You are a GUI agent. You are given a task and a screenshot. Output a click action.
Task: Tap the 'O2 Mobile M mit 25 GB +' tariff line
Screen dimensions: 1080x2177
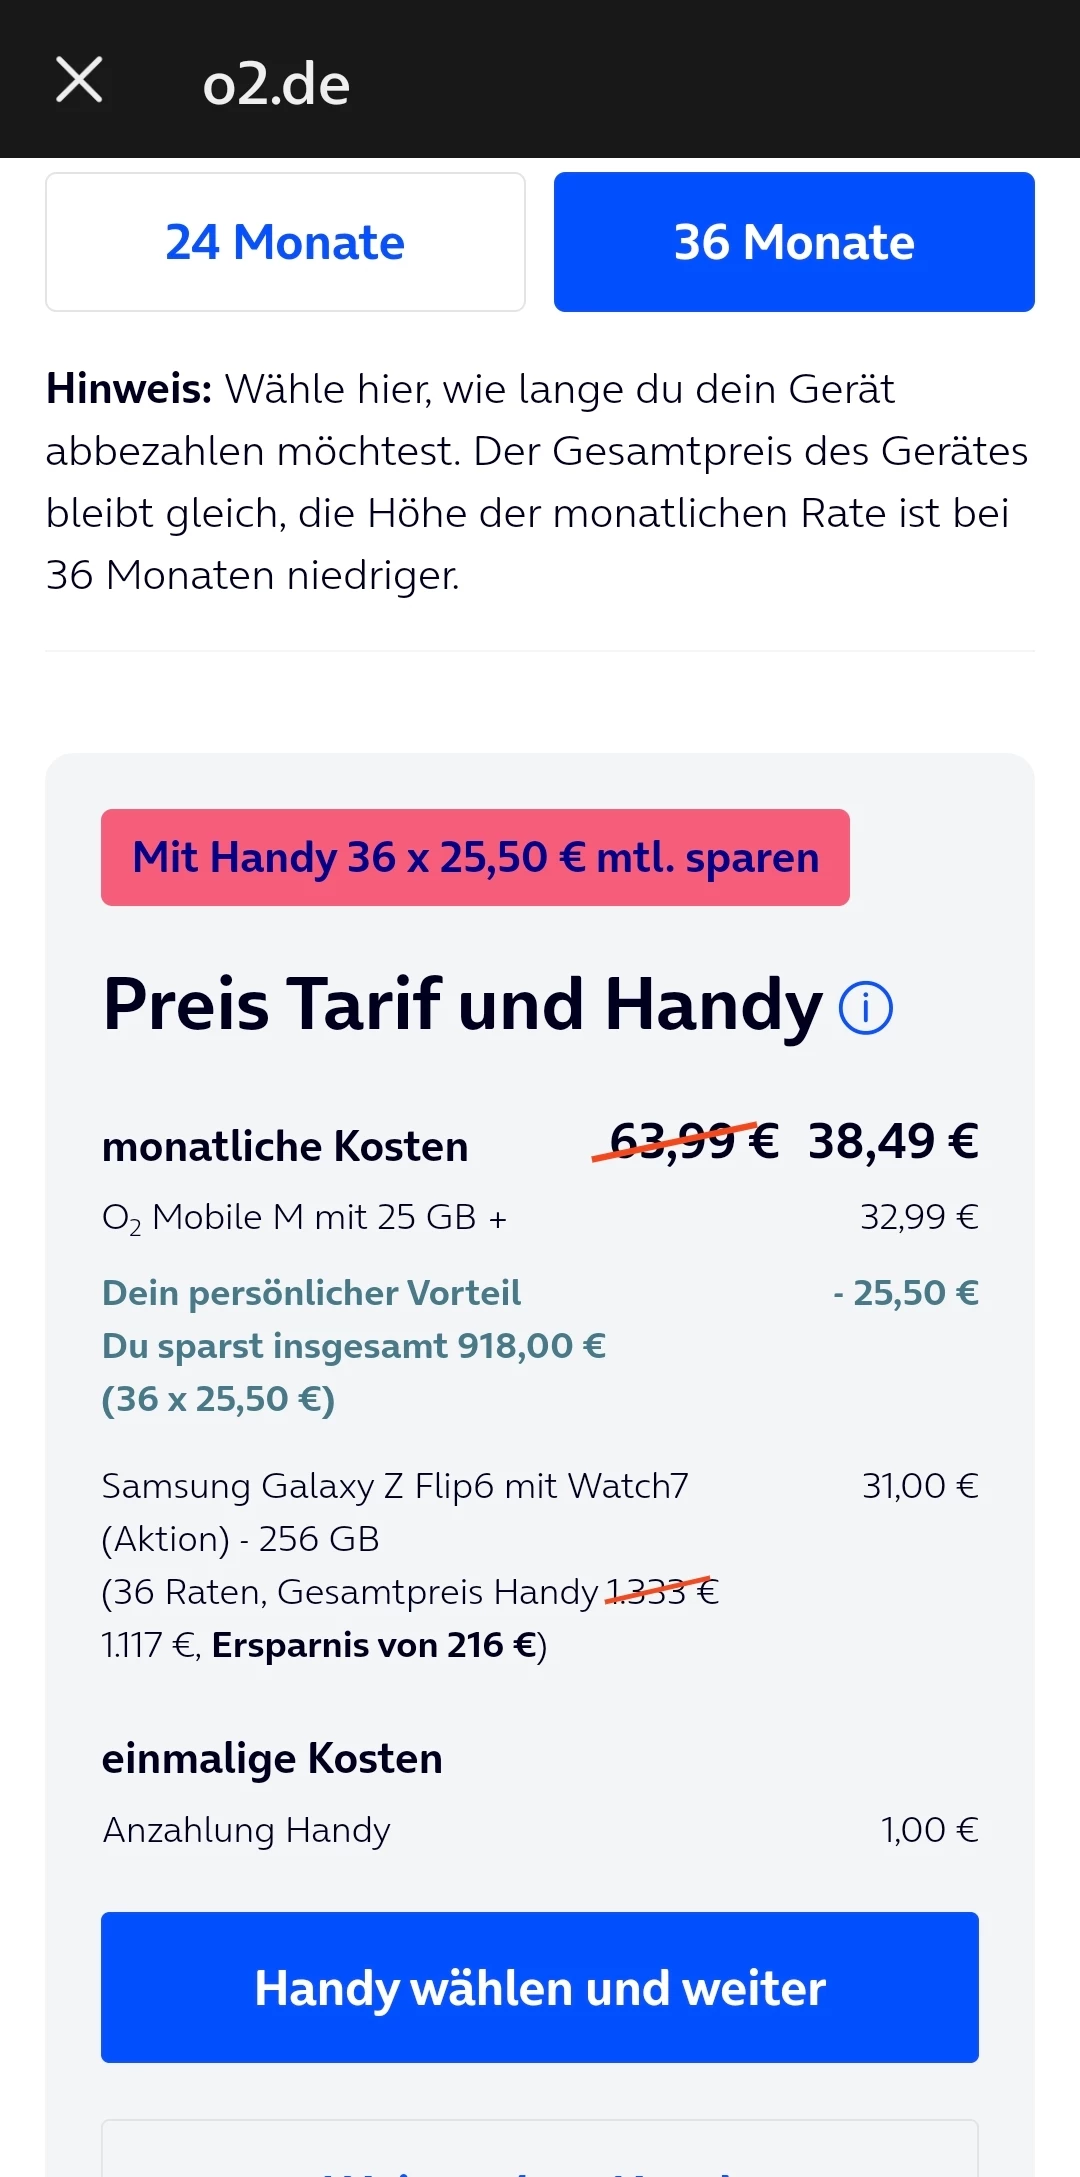(x=304, y=1218)
